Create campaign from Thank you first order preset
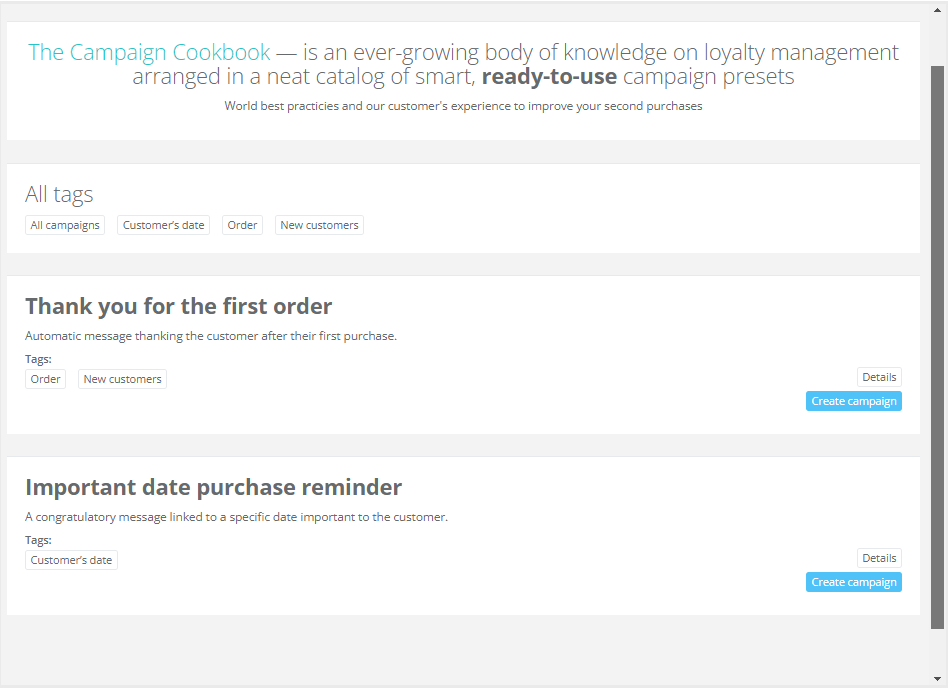The width and height of the screenshot is (948, 689). [x=853, y=401]
